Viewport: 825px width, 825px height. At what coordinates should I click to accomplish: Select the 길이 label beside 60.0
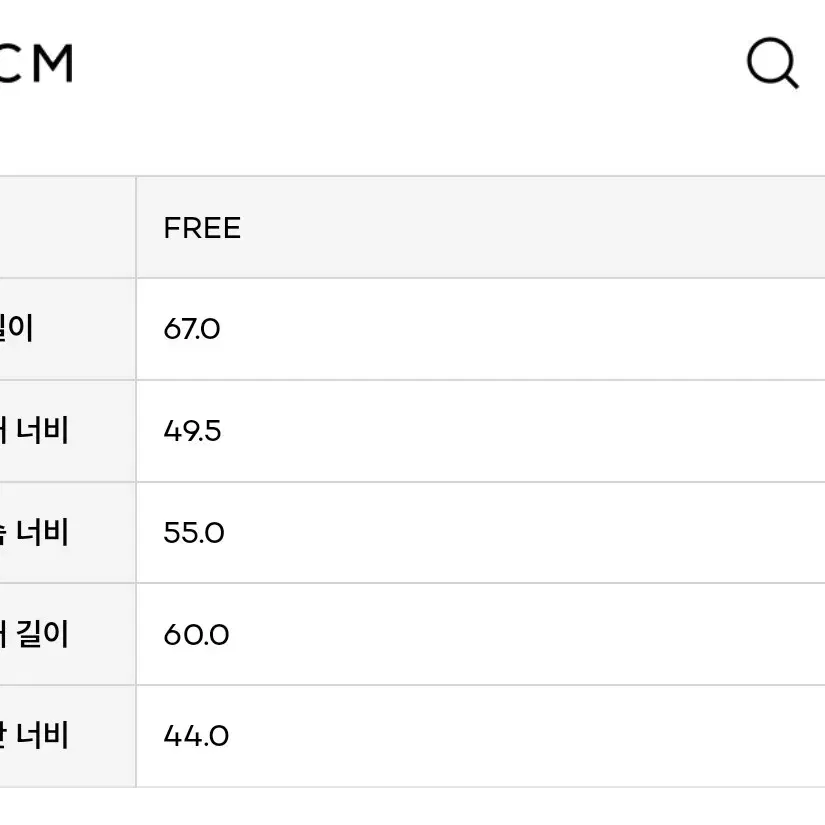point(42,633)
